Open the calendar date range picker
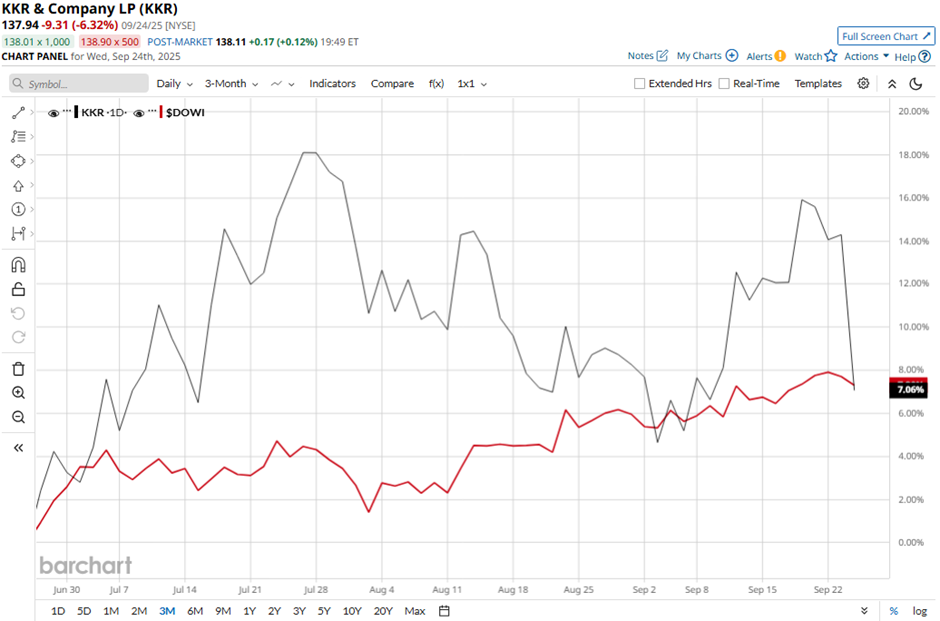 (444, 611)
